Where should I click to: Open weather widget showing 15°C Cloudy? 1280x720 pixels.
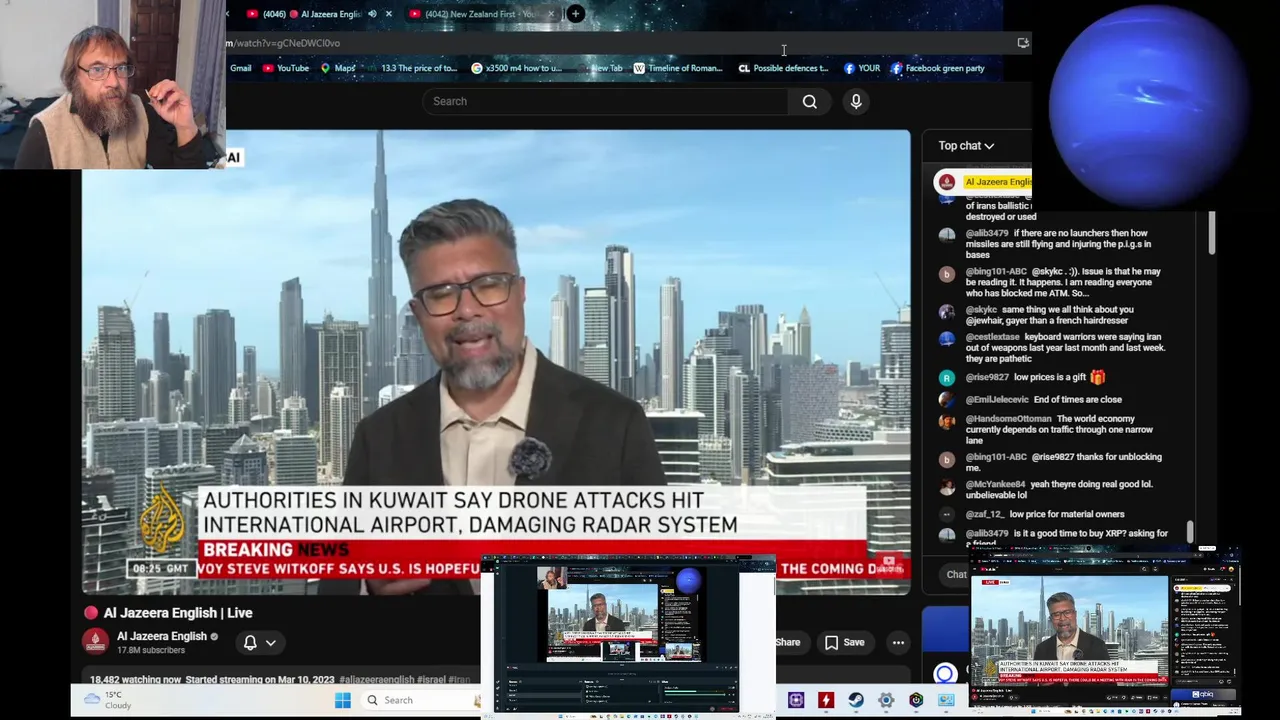pos(109,700)
